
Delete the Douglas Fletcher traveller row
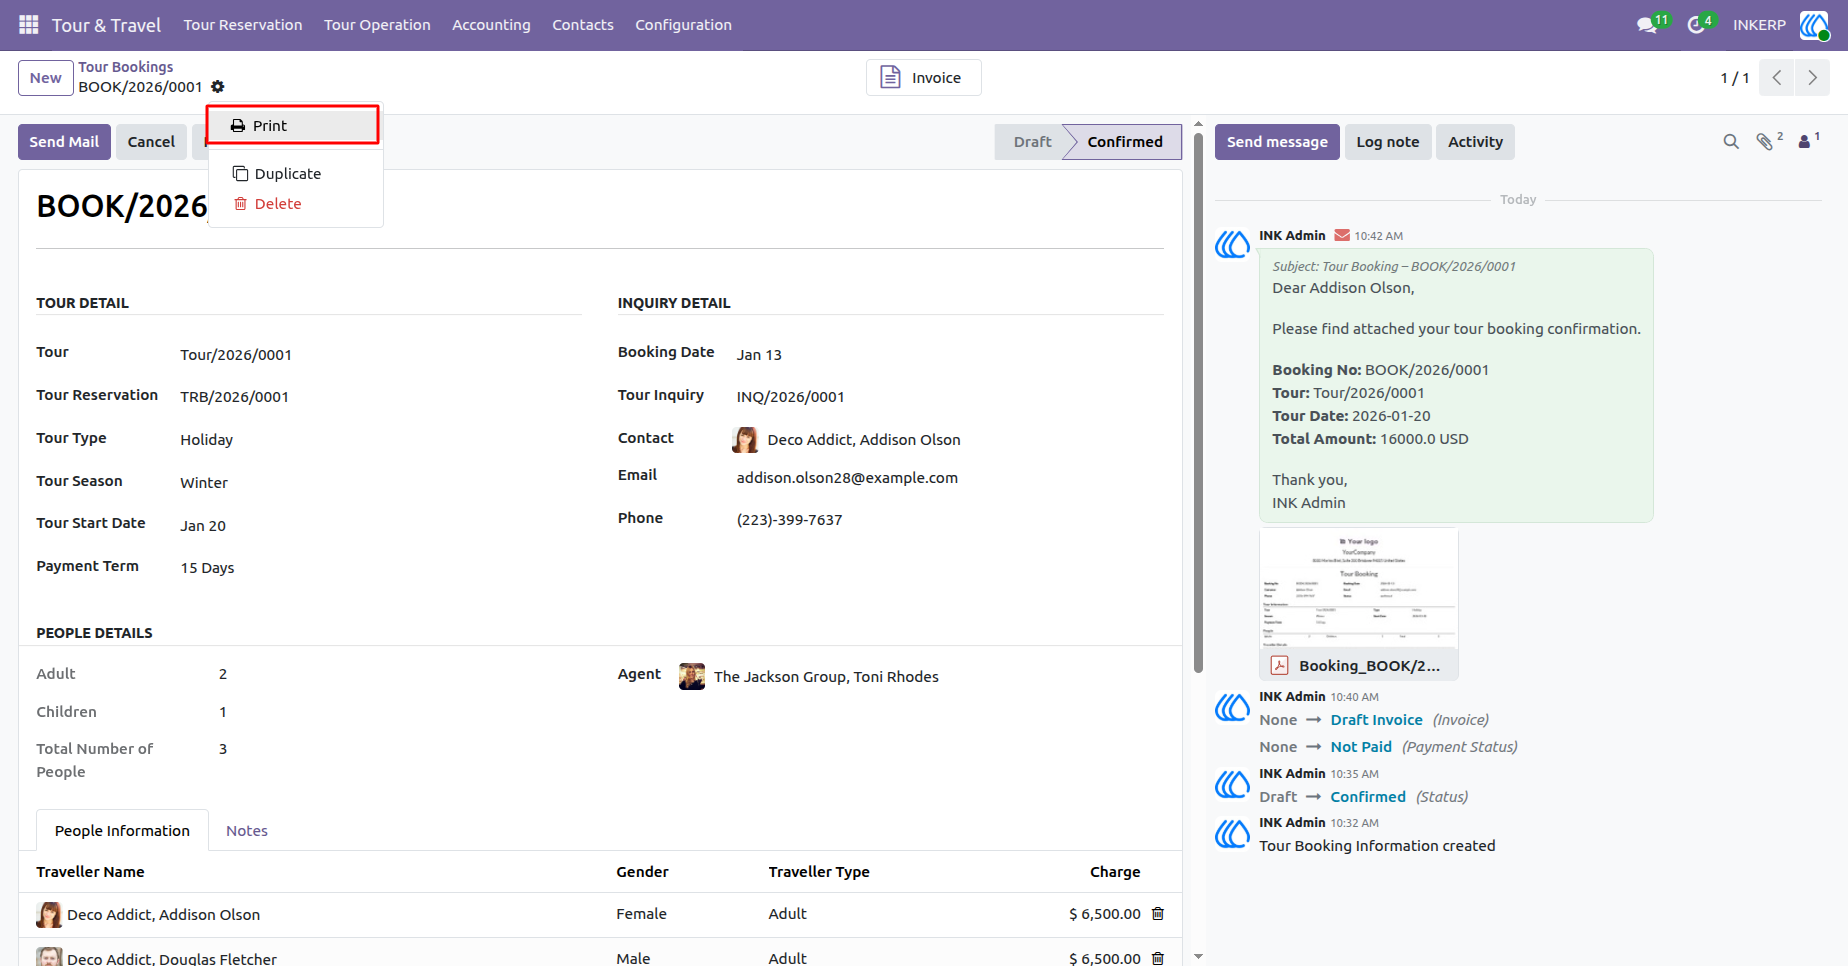tap(1158, 958)
